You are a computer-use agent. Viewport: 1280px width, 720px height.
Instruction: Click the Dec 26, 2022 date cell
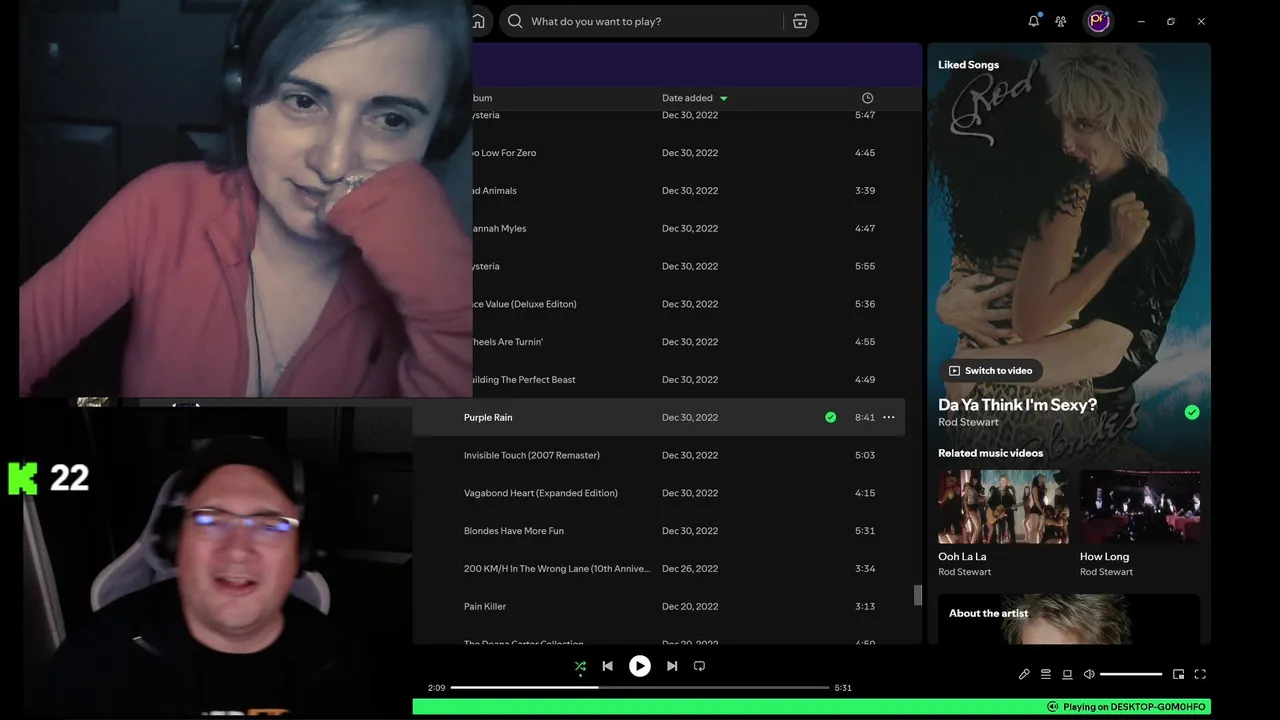point(690,569)
